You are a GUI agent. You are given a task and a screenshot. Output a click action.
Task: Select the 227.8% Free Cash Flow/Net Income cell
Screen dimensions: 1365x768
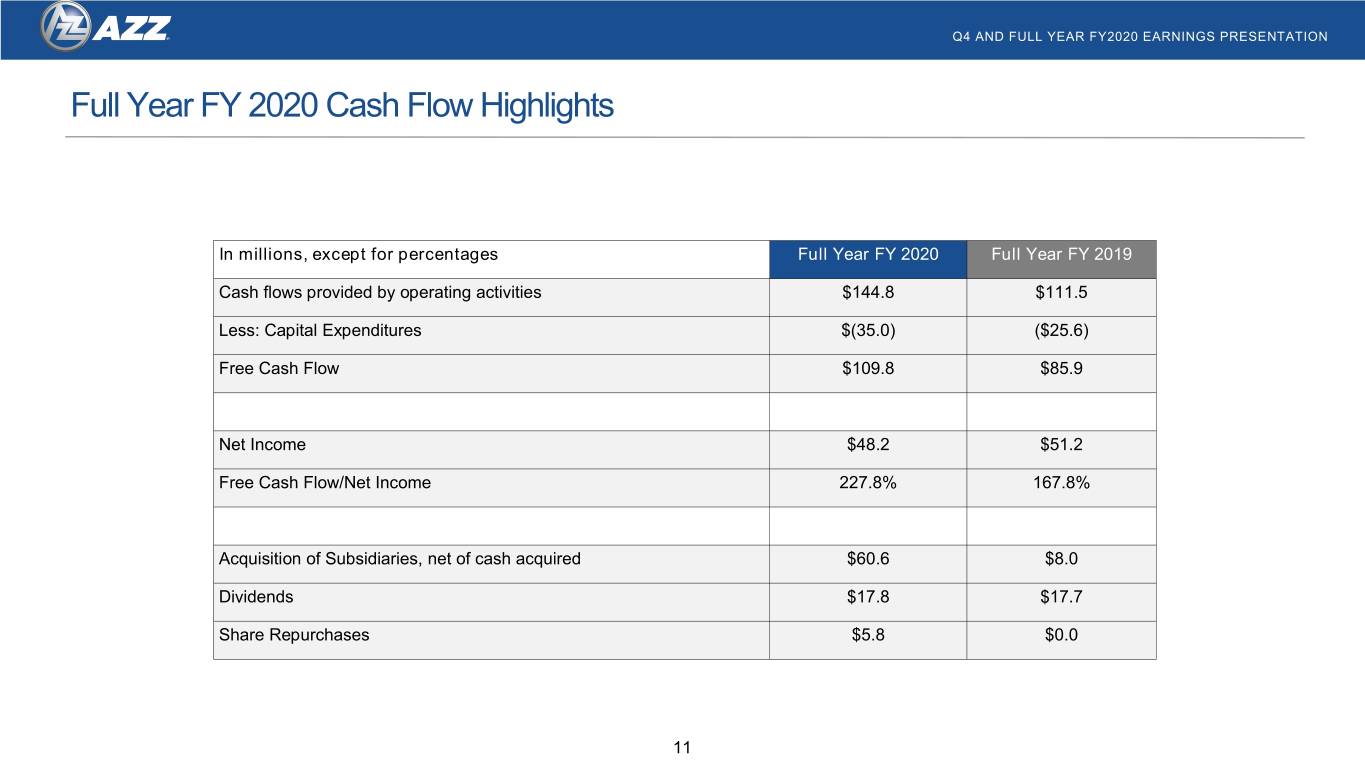coord(868,483)
